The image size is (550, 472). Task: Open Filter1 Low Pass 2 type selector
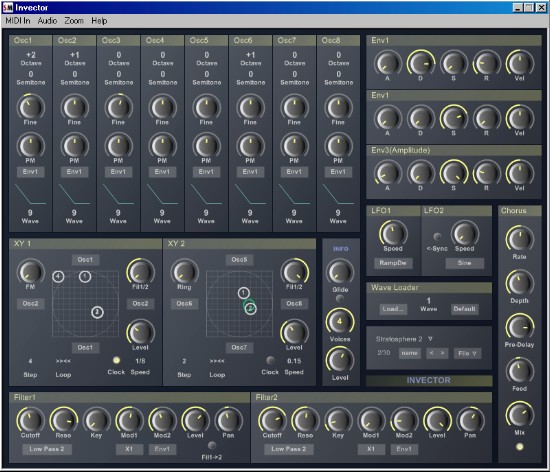(47, 449)
